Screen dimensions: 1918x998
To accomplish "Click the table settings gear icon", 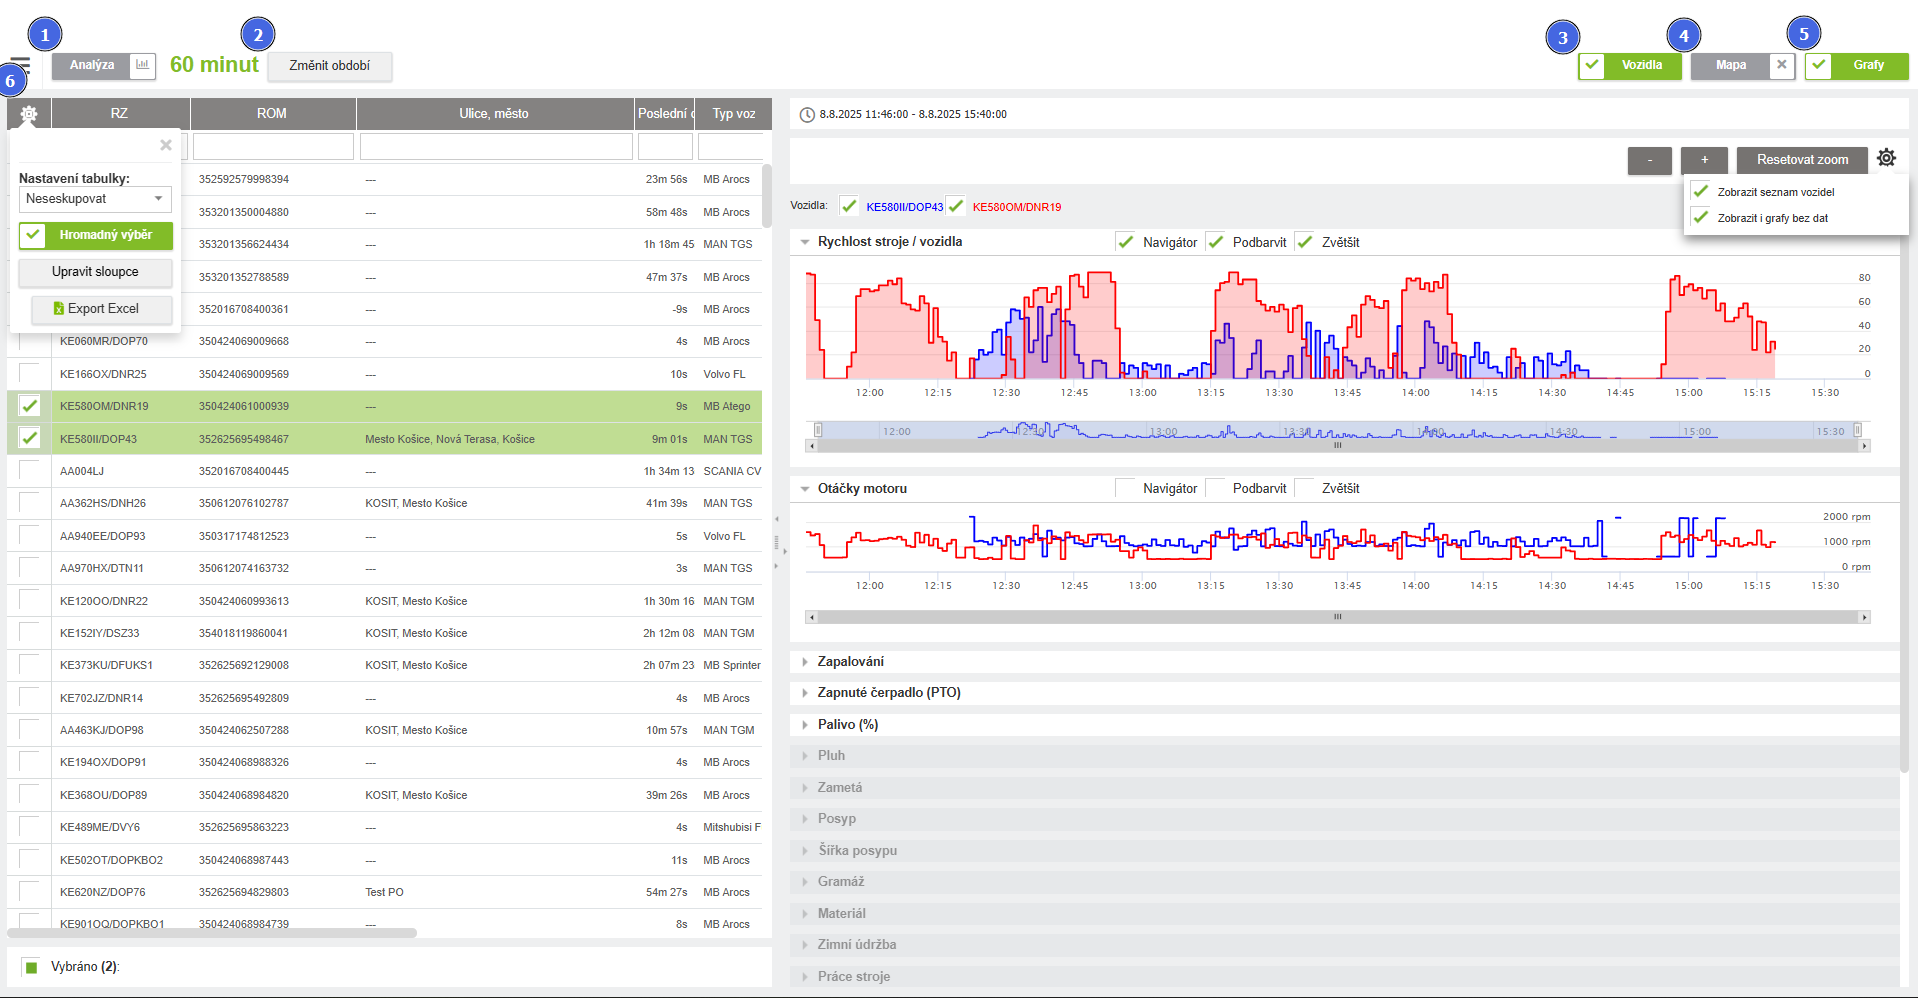I will click(29, 114).
